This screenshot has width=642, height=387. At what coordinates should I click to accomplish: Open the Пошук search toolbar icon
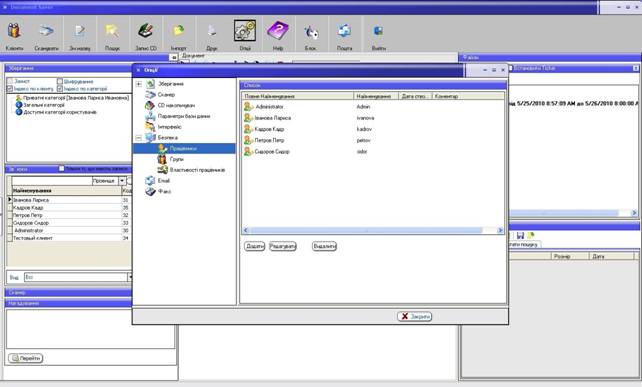(x=112, y=32)
